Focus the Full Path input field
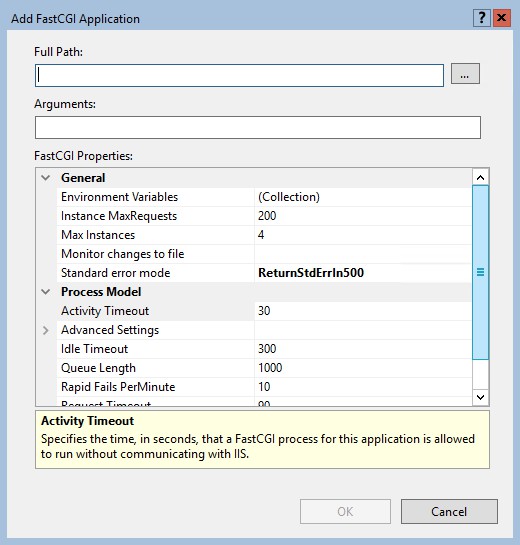The width and height of the screenshot is (520, 545). click(x=239, y=75)
